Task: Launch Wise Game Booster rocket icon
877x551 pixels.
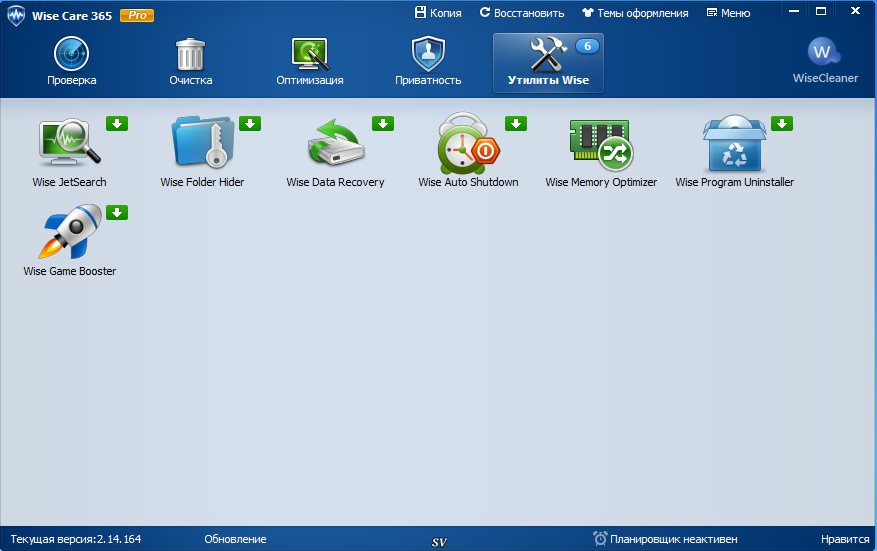Action: (69, 232)
